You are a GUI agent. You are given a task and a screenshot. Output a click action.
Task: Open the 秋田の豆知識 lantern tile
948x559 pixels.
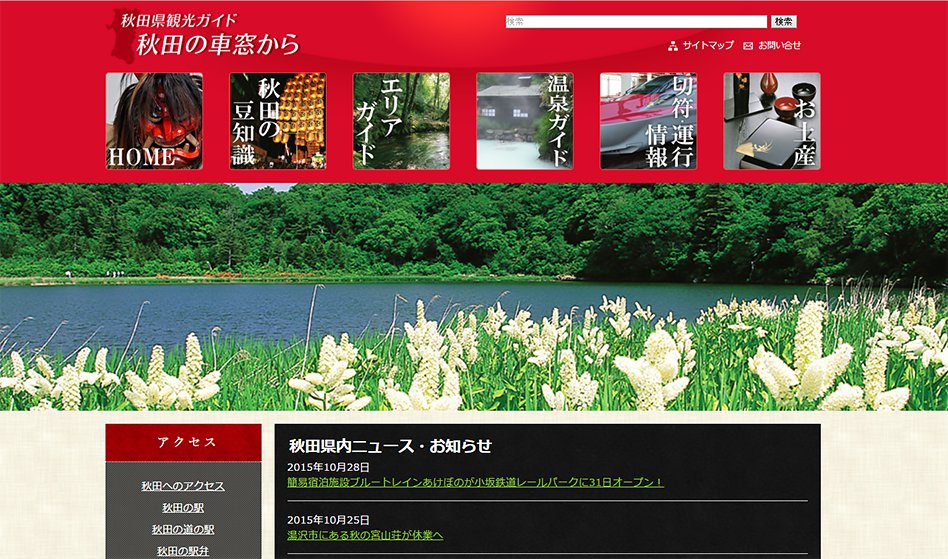(x=277, y=121)
